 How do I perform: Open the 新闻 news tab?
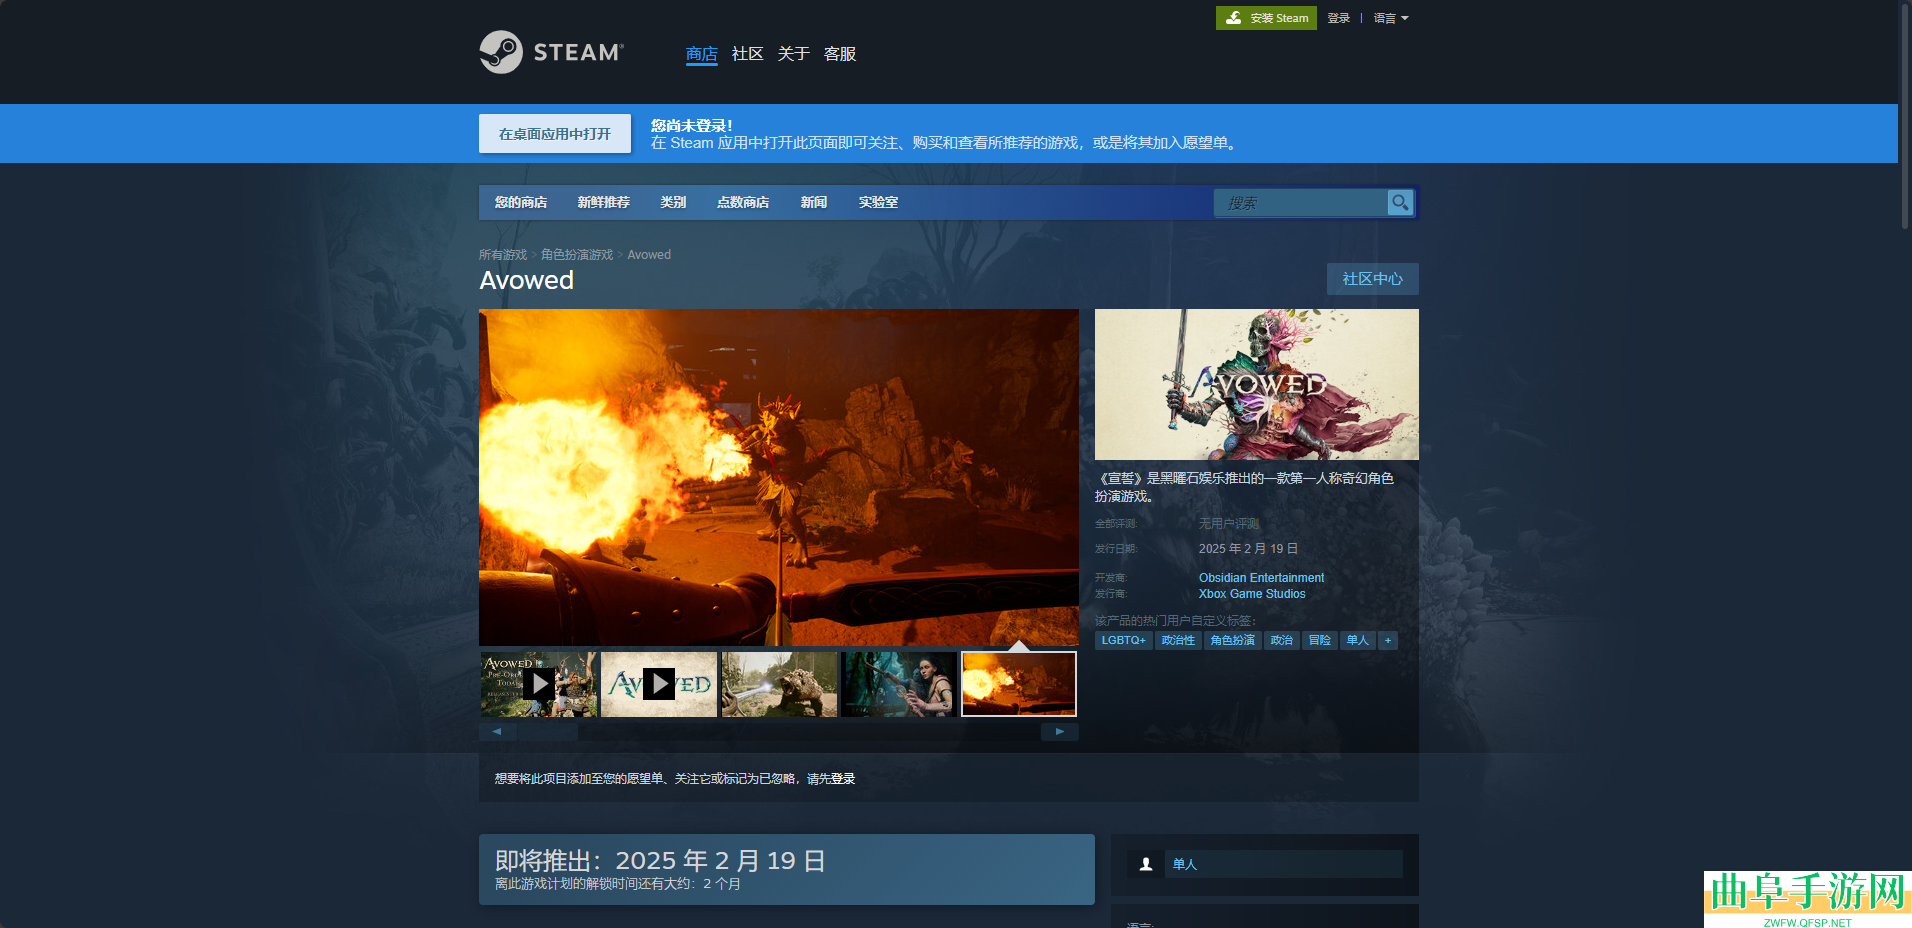pos(814,202)
